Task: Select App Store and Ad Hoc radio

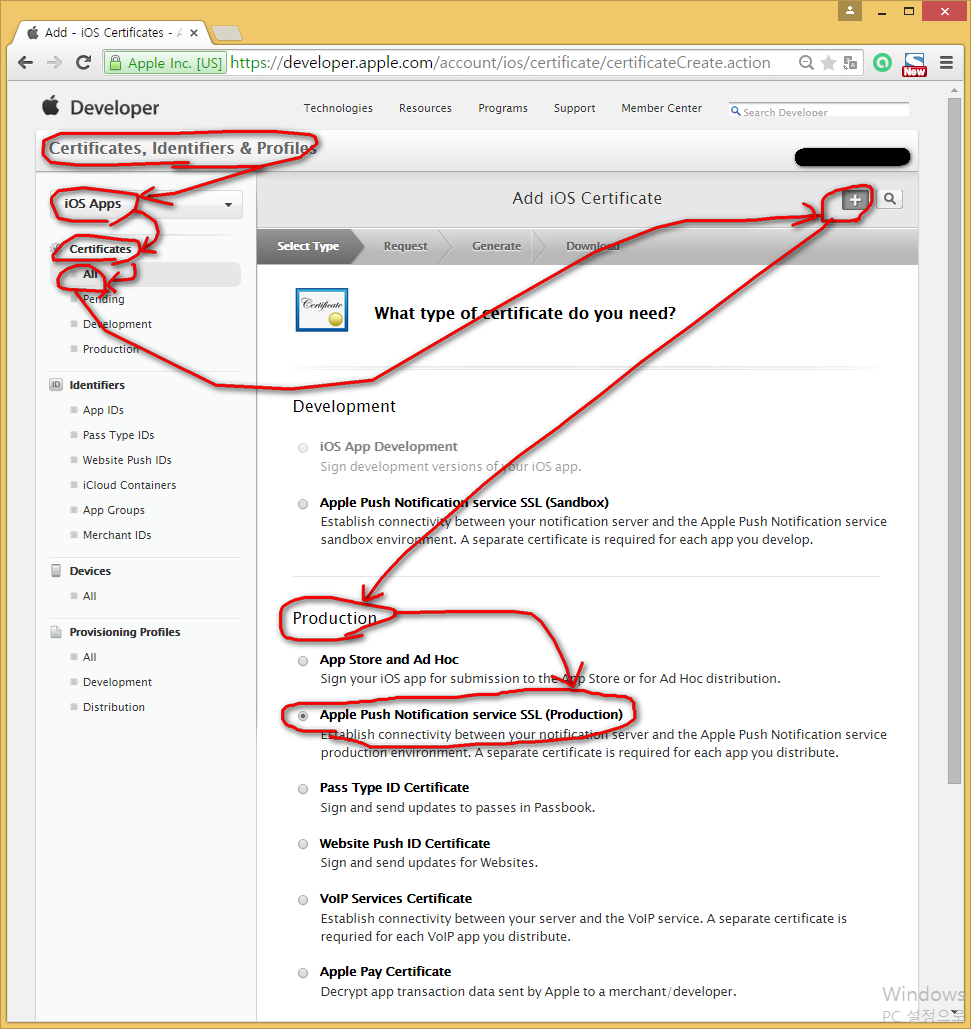Action: tap(302, 661)
